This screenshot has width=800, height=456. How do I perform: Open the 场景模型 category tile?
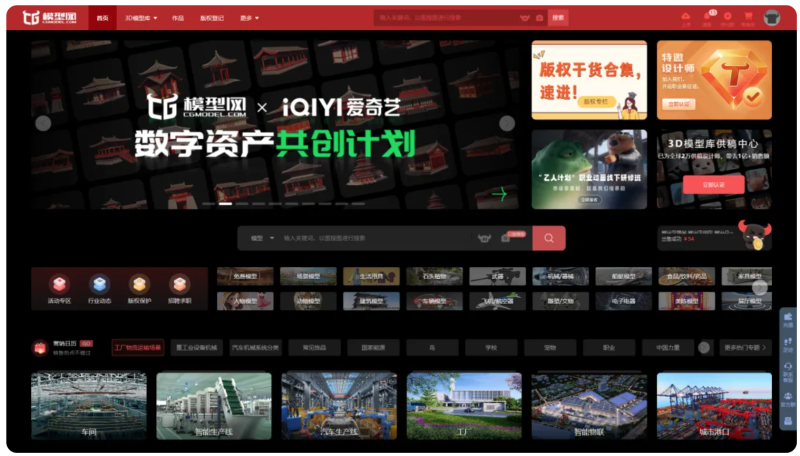click(x=308, y=276)
